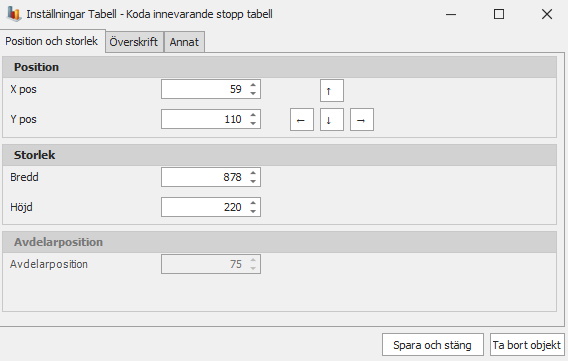This screenshot has width=568, height=361.
Task: Increase Y pos with spinner up arrow
Action: [253, 115]
